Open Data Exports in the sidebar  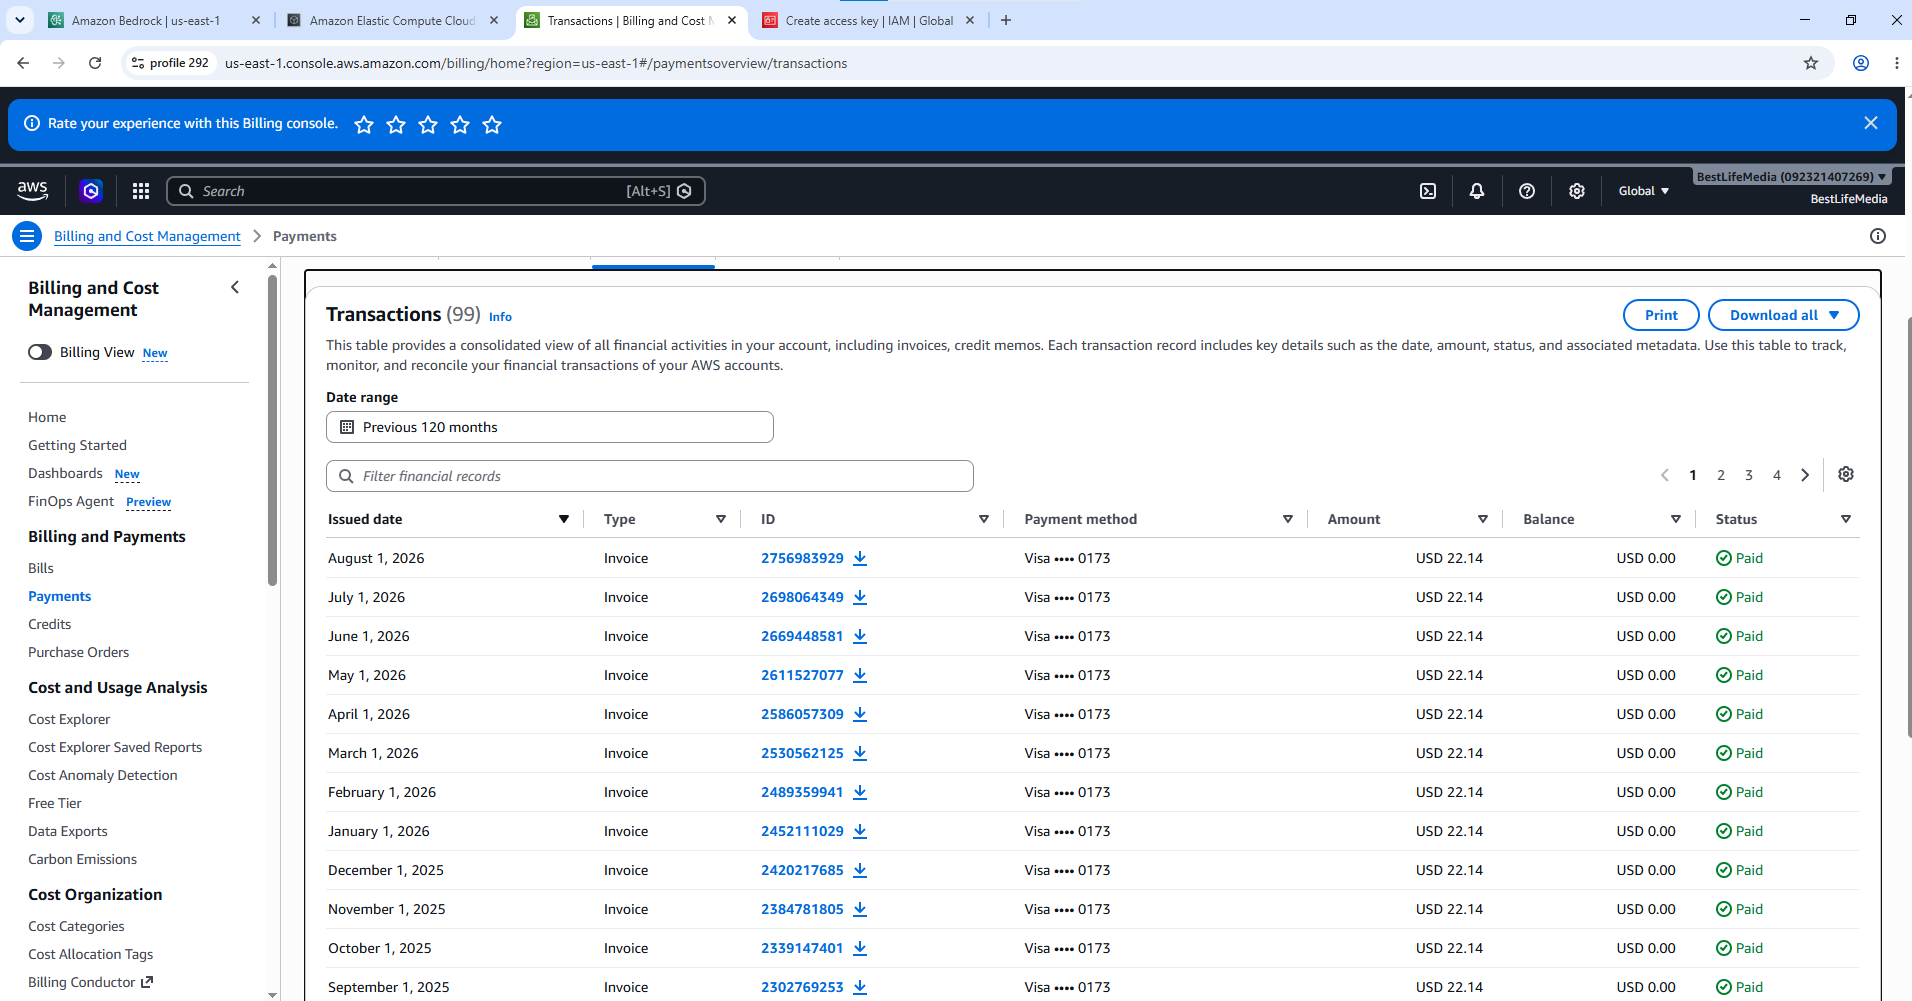pos(68,831)
